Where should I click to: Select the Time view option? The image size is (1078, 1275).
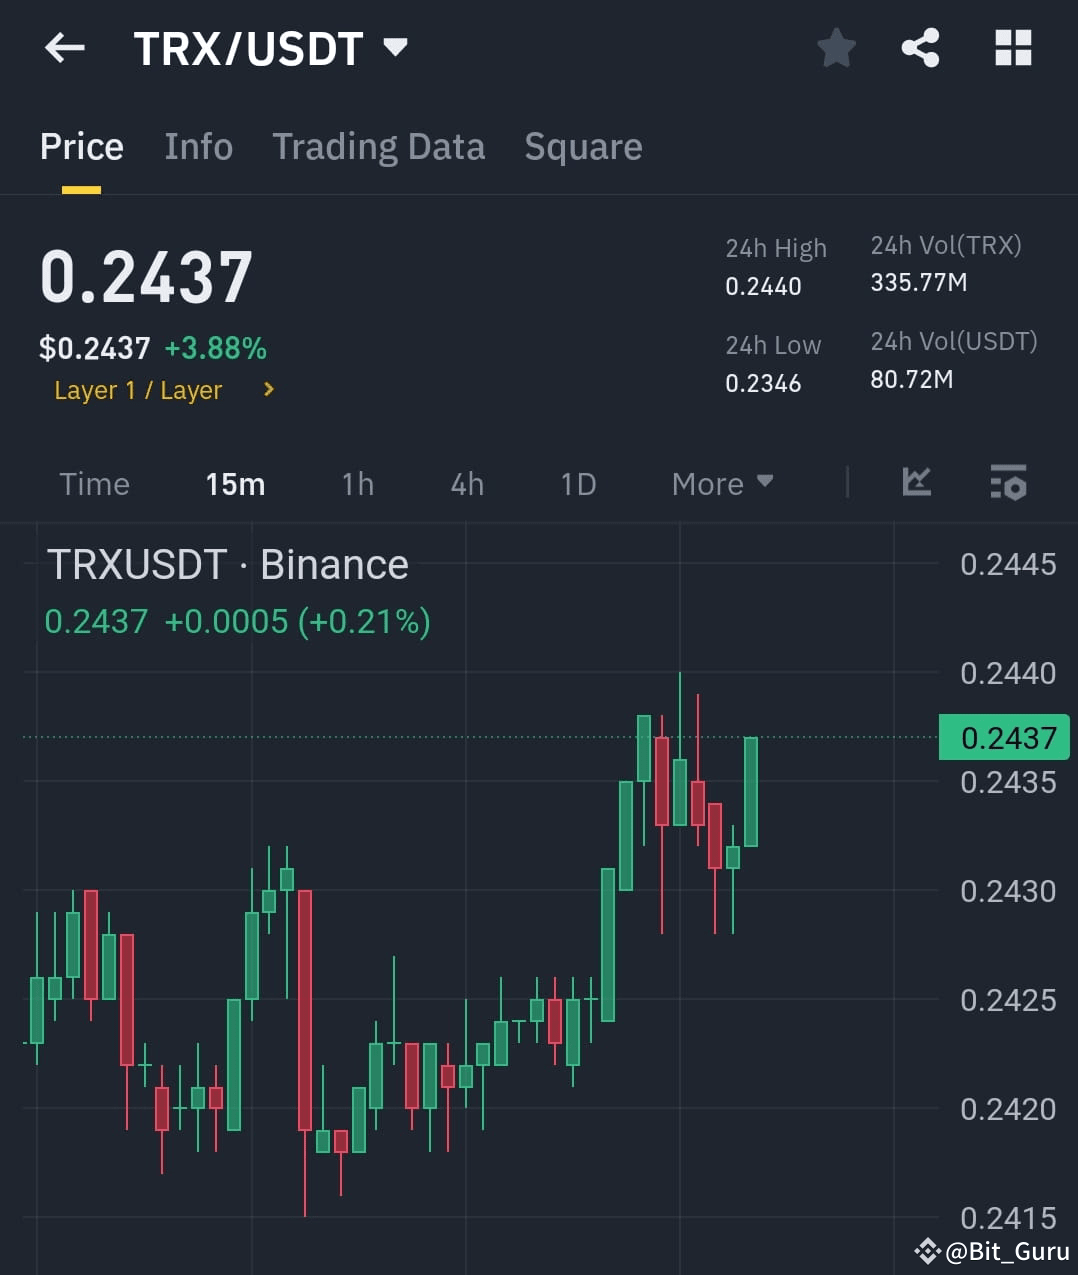(94, 483)
